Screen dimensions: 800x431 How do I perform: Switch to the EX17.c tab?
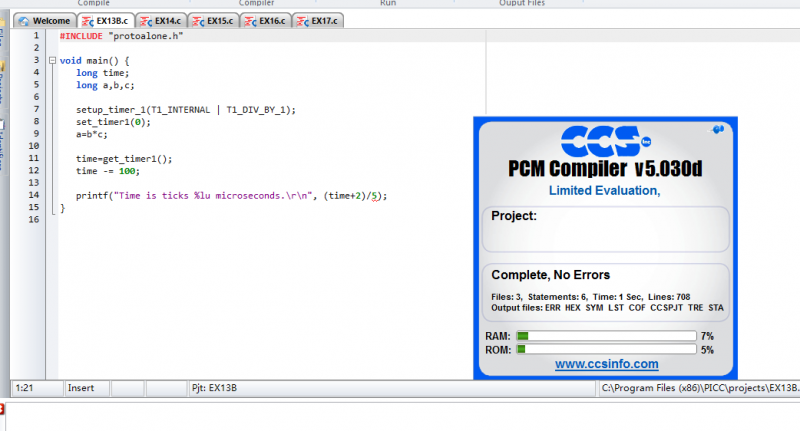[318, 21]
